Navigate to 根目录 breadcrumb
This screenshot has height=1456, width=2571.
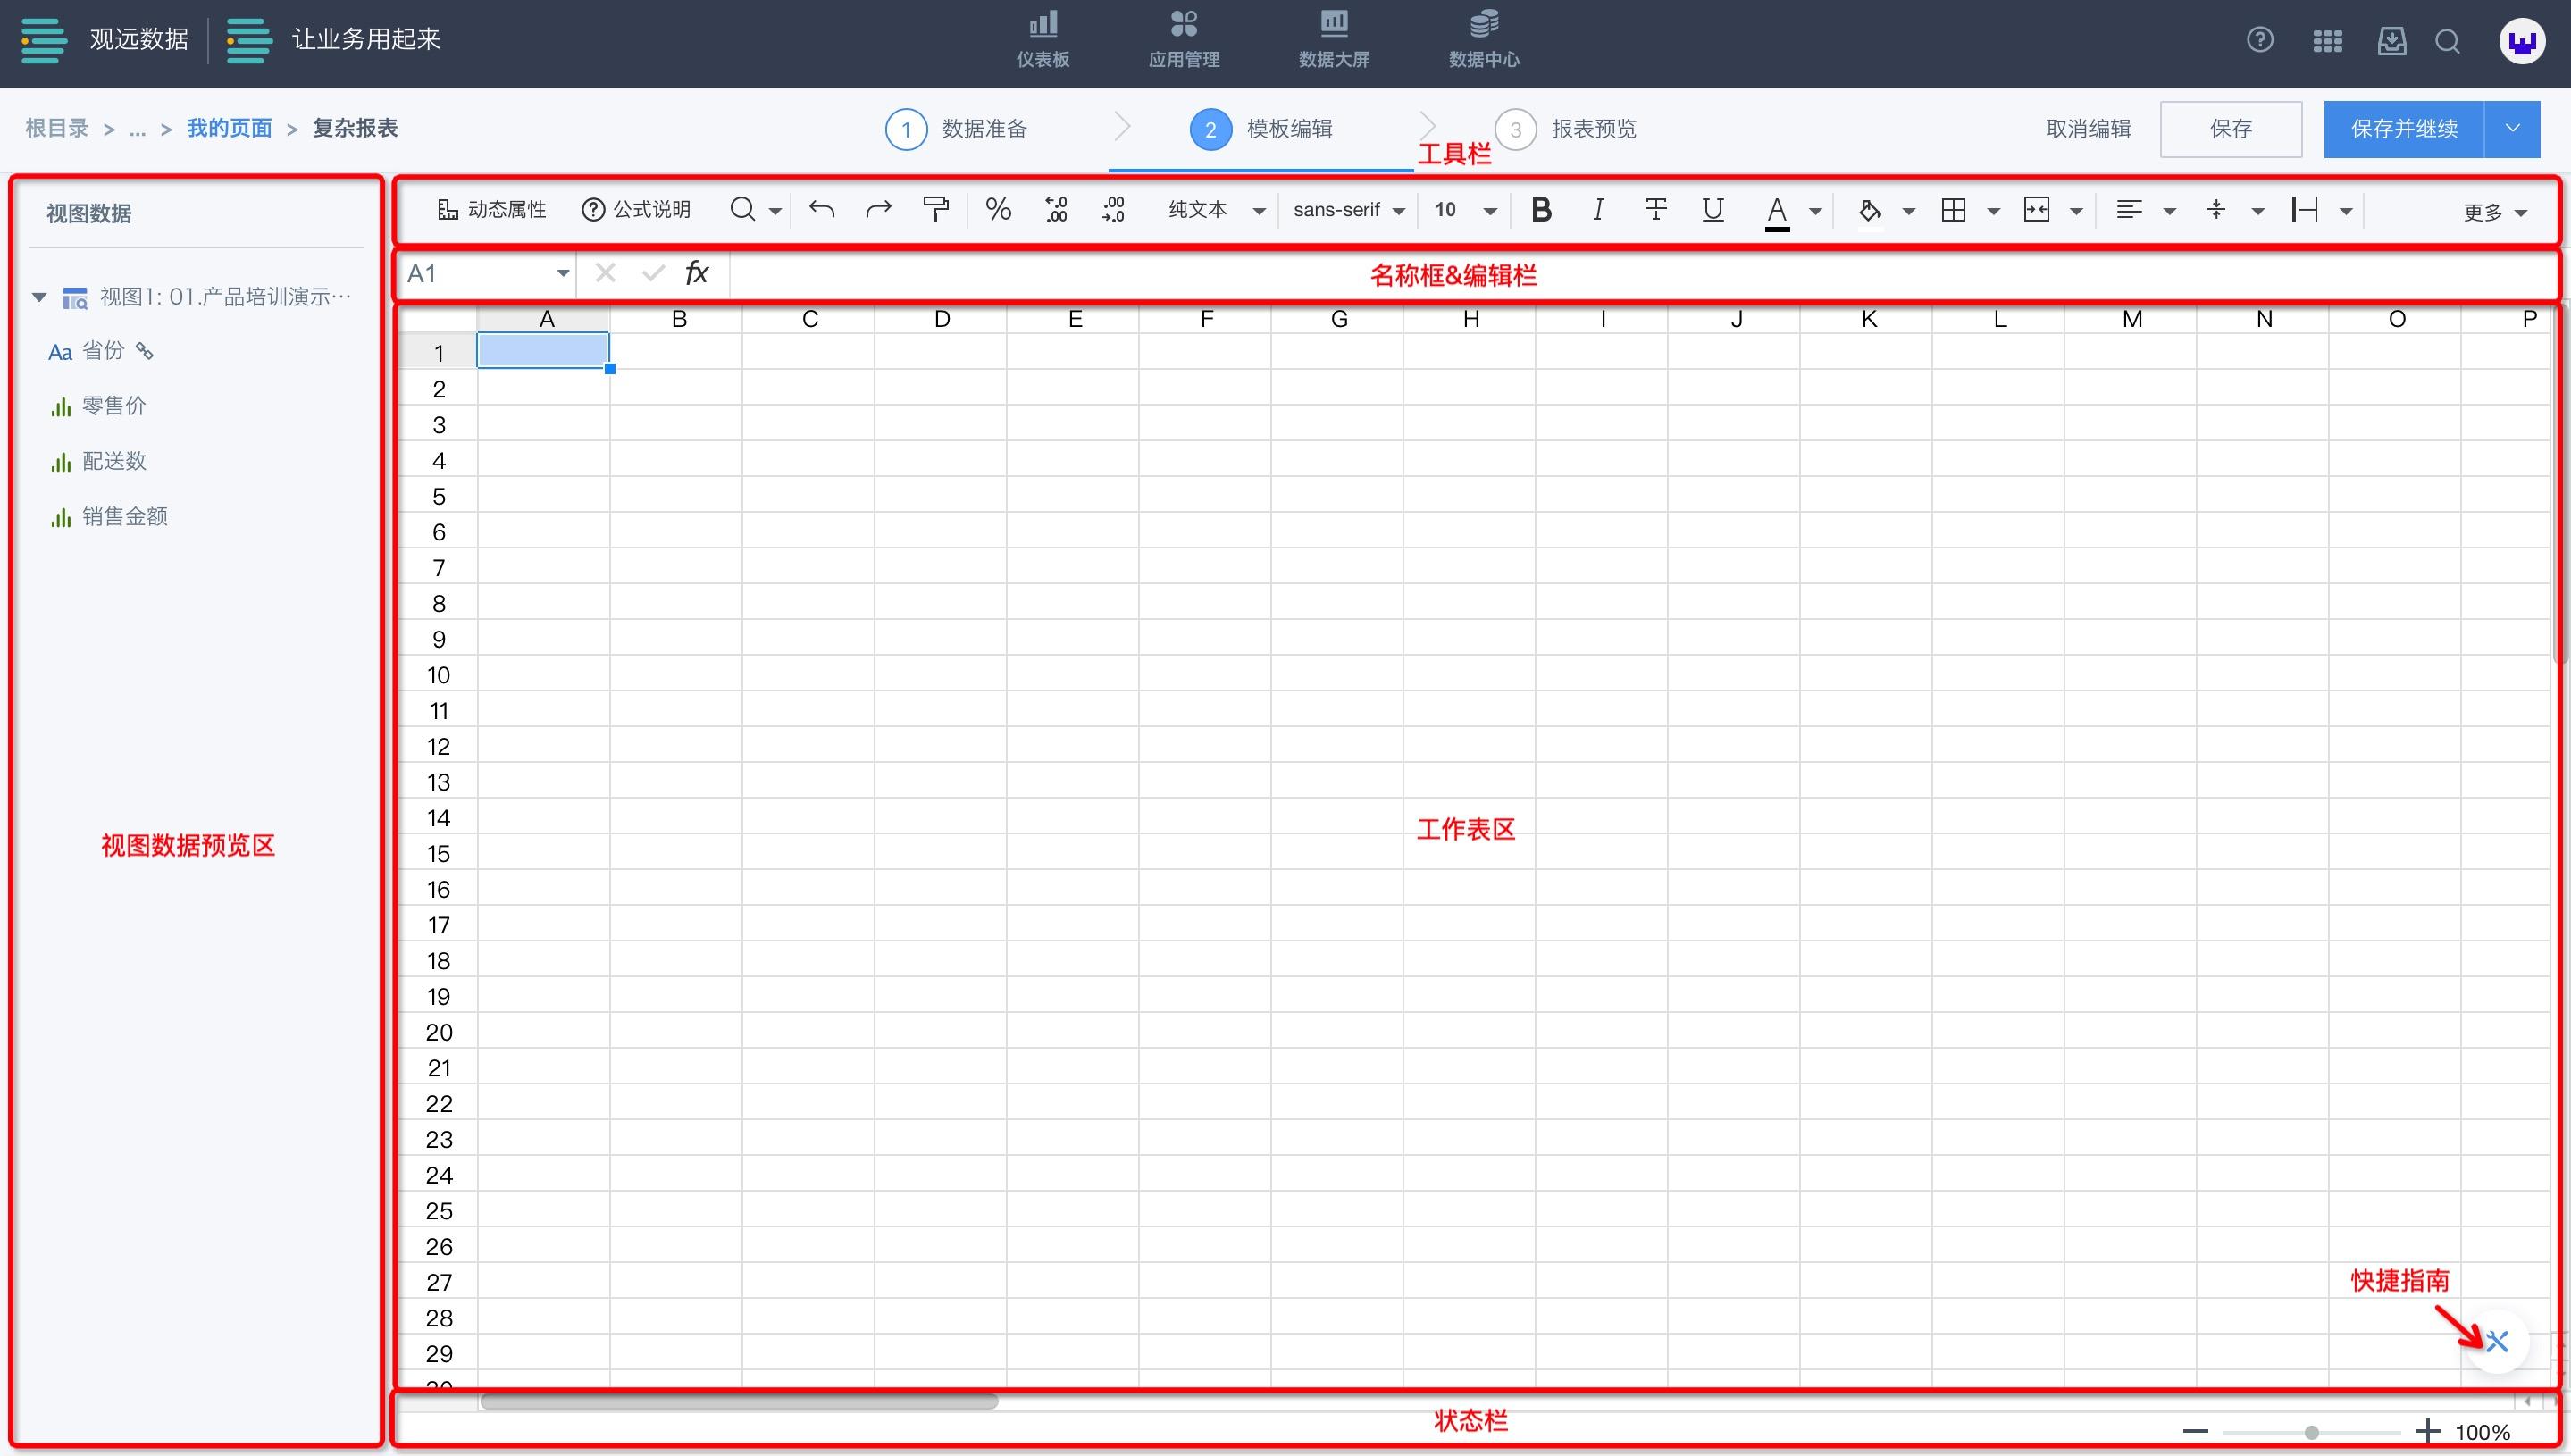(57, 128)
